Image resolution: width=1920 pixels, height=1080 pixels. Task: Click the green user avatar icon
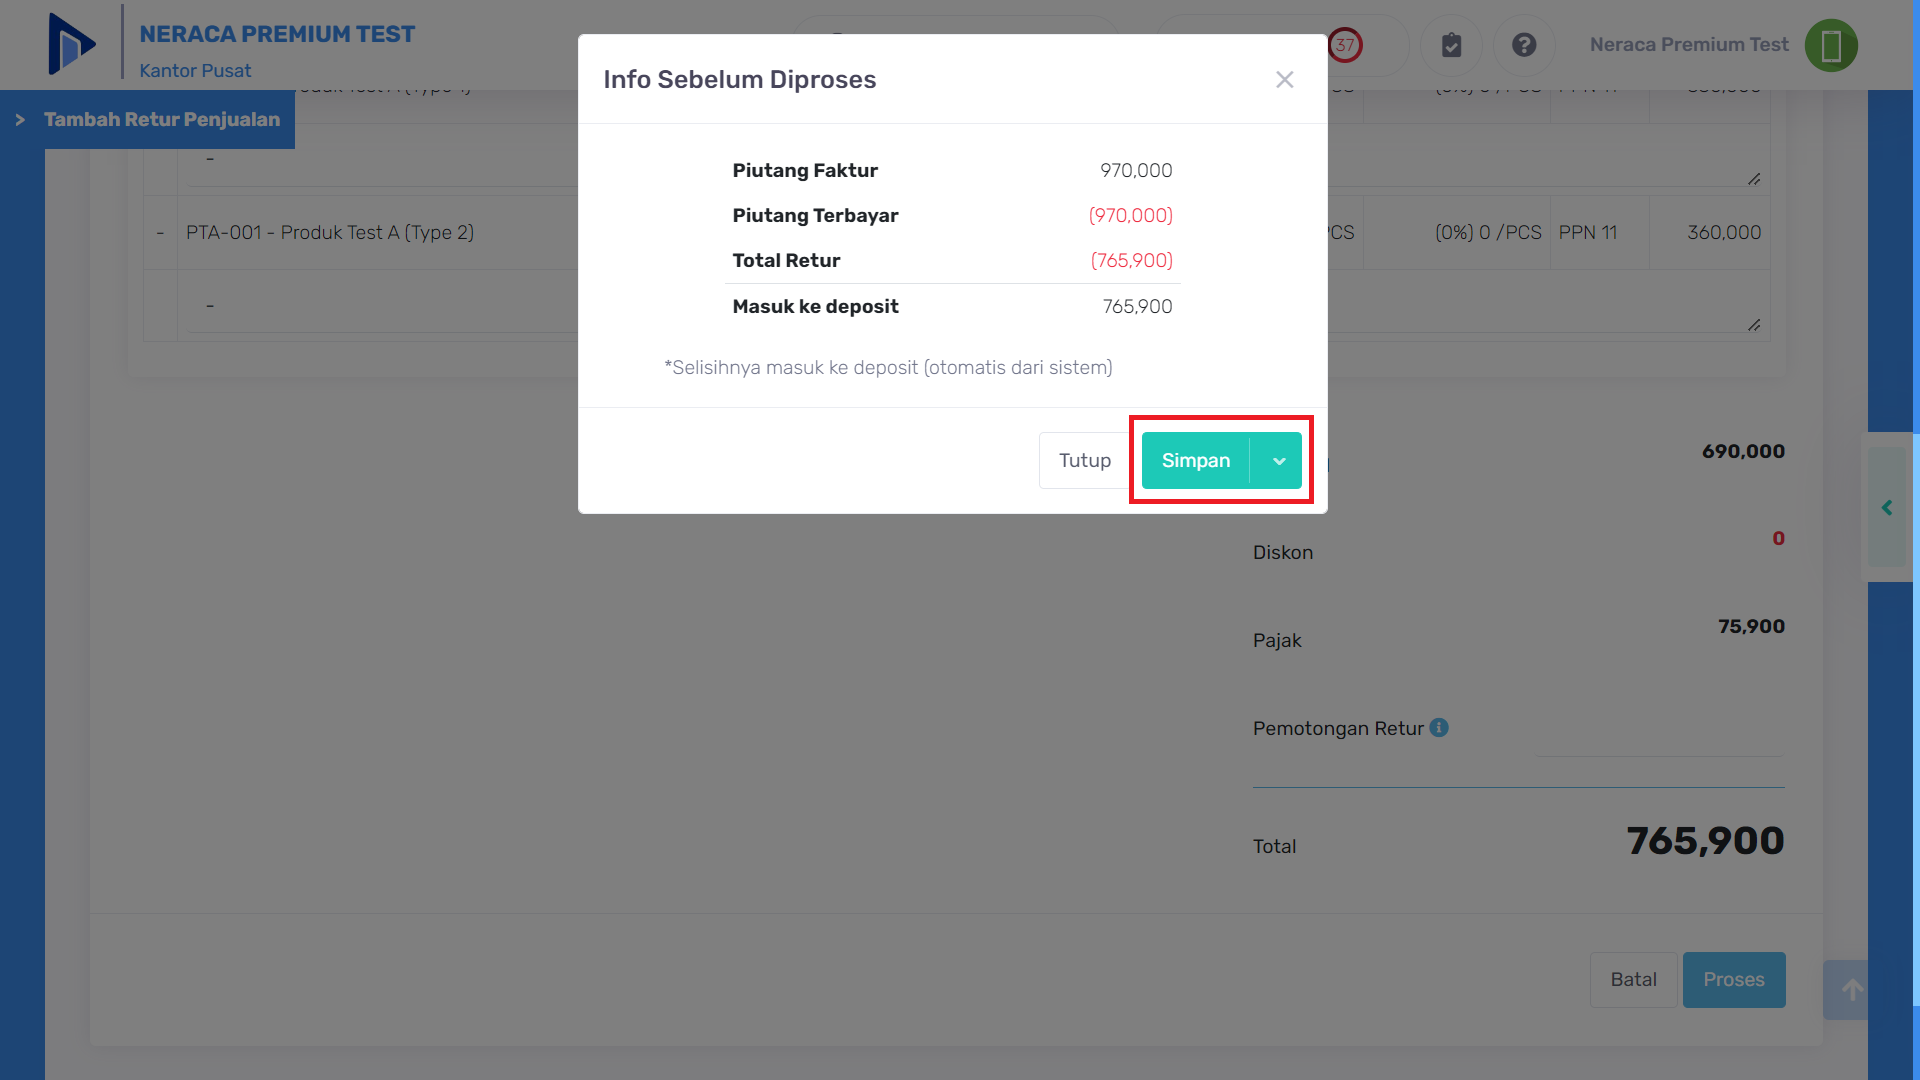tap(1831, 45)
